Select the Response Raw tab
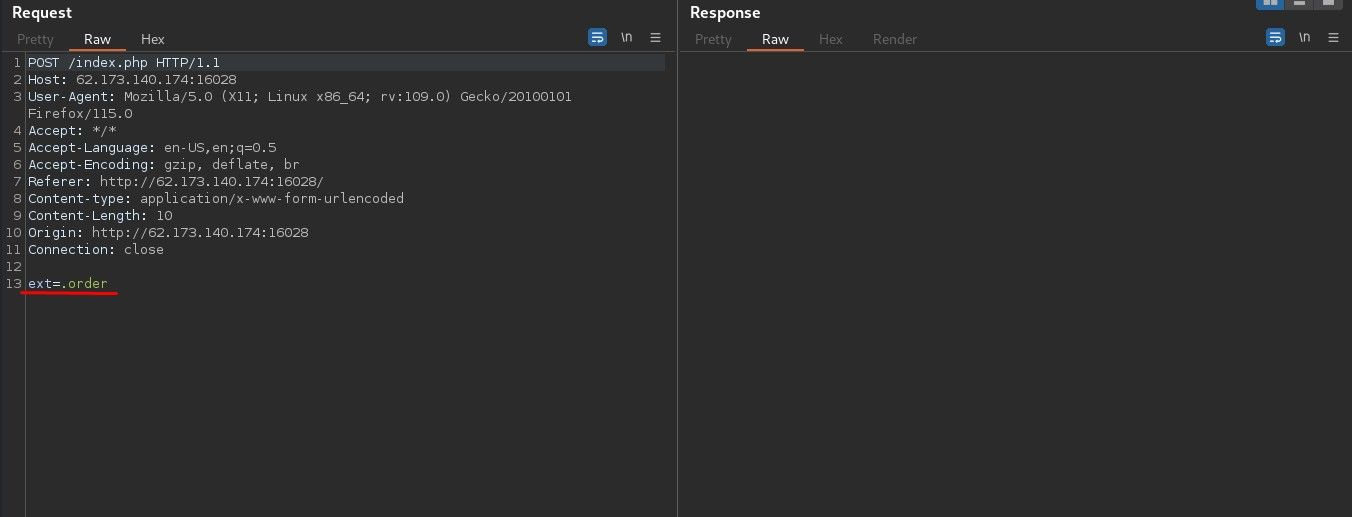This screenshot has width=1352, height=517. [775, 39]
